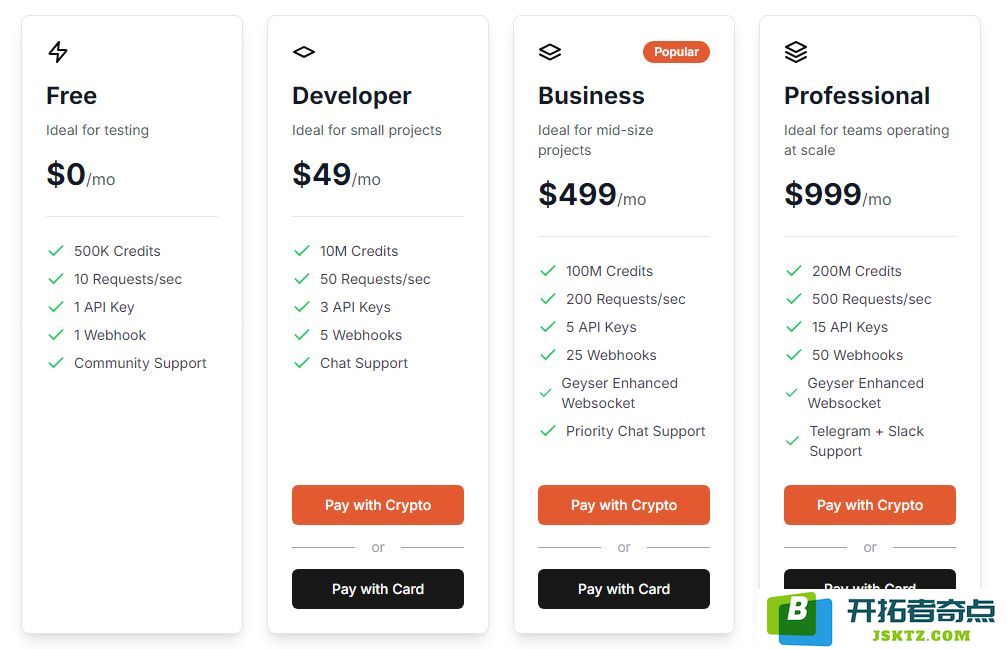Select Pay with Crypto for Professional plan
Viewport: 1007px width, 649px height.
point(870,505)
